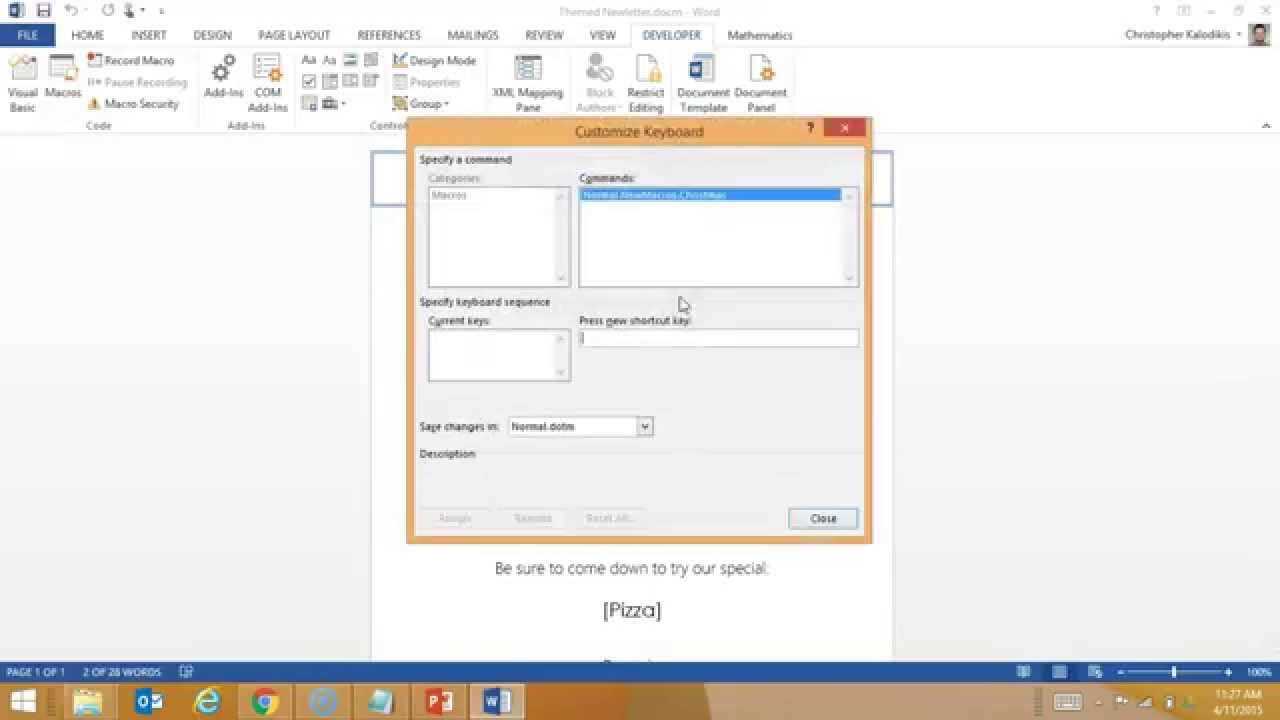Click Record Macro in Code group
This screenshot has width=1280, height=720.
tap(131, 61)
